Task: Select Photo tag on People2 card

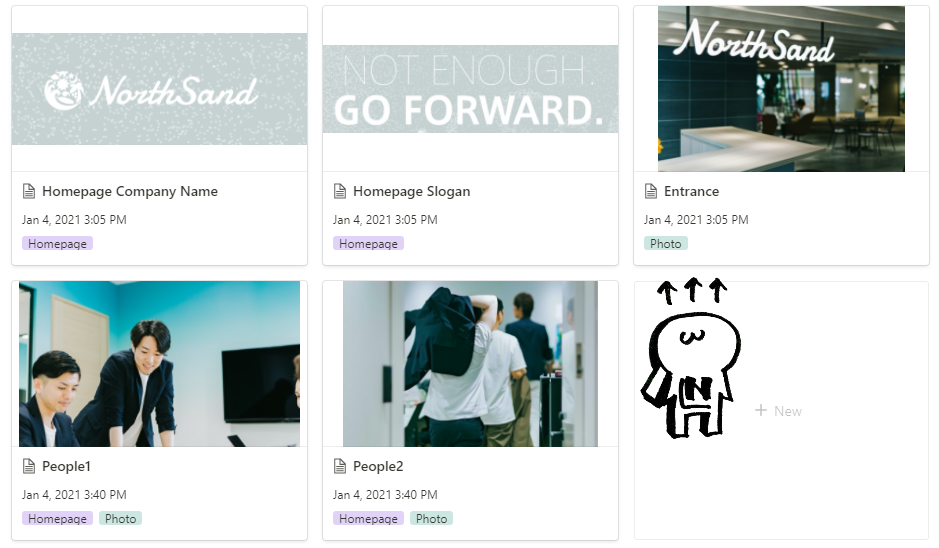Action: [431, 519]
